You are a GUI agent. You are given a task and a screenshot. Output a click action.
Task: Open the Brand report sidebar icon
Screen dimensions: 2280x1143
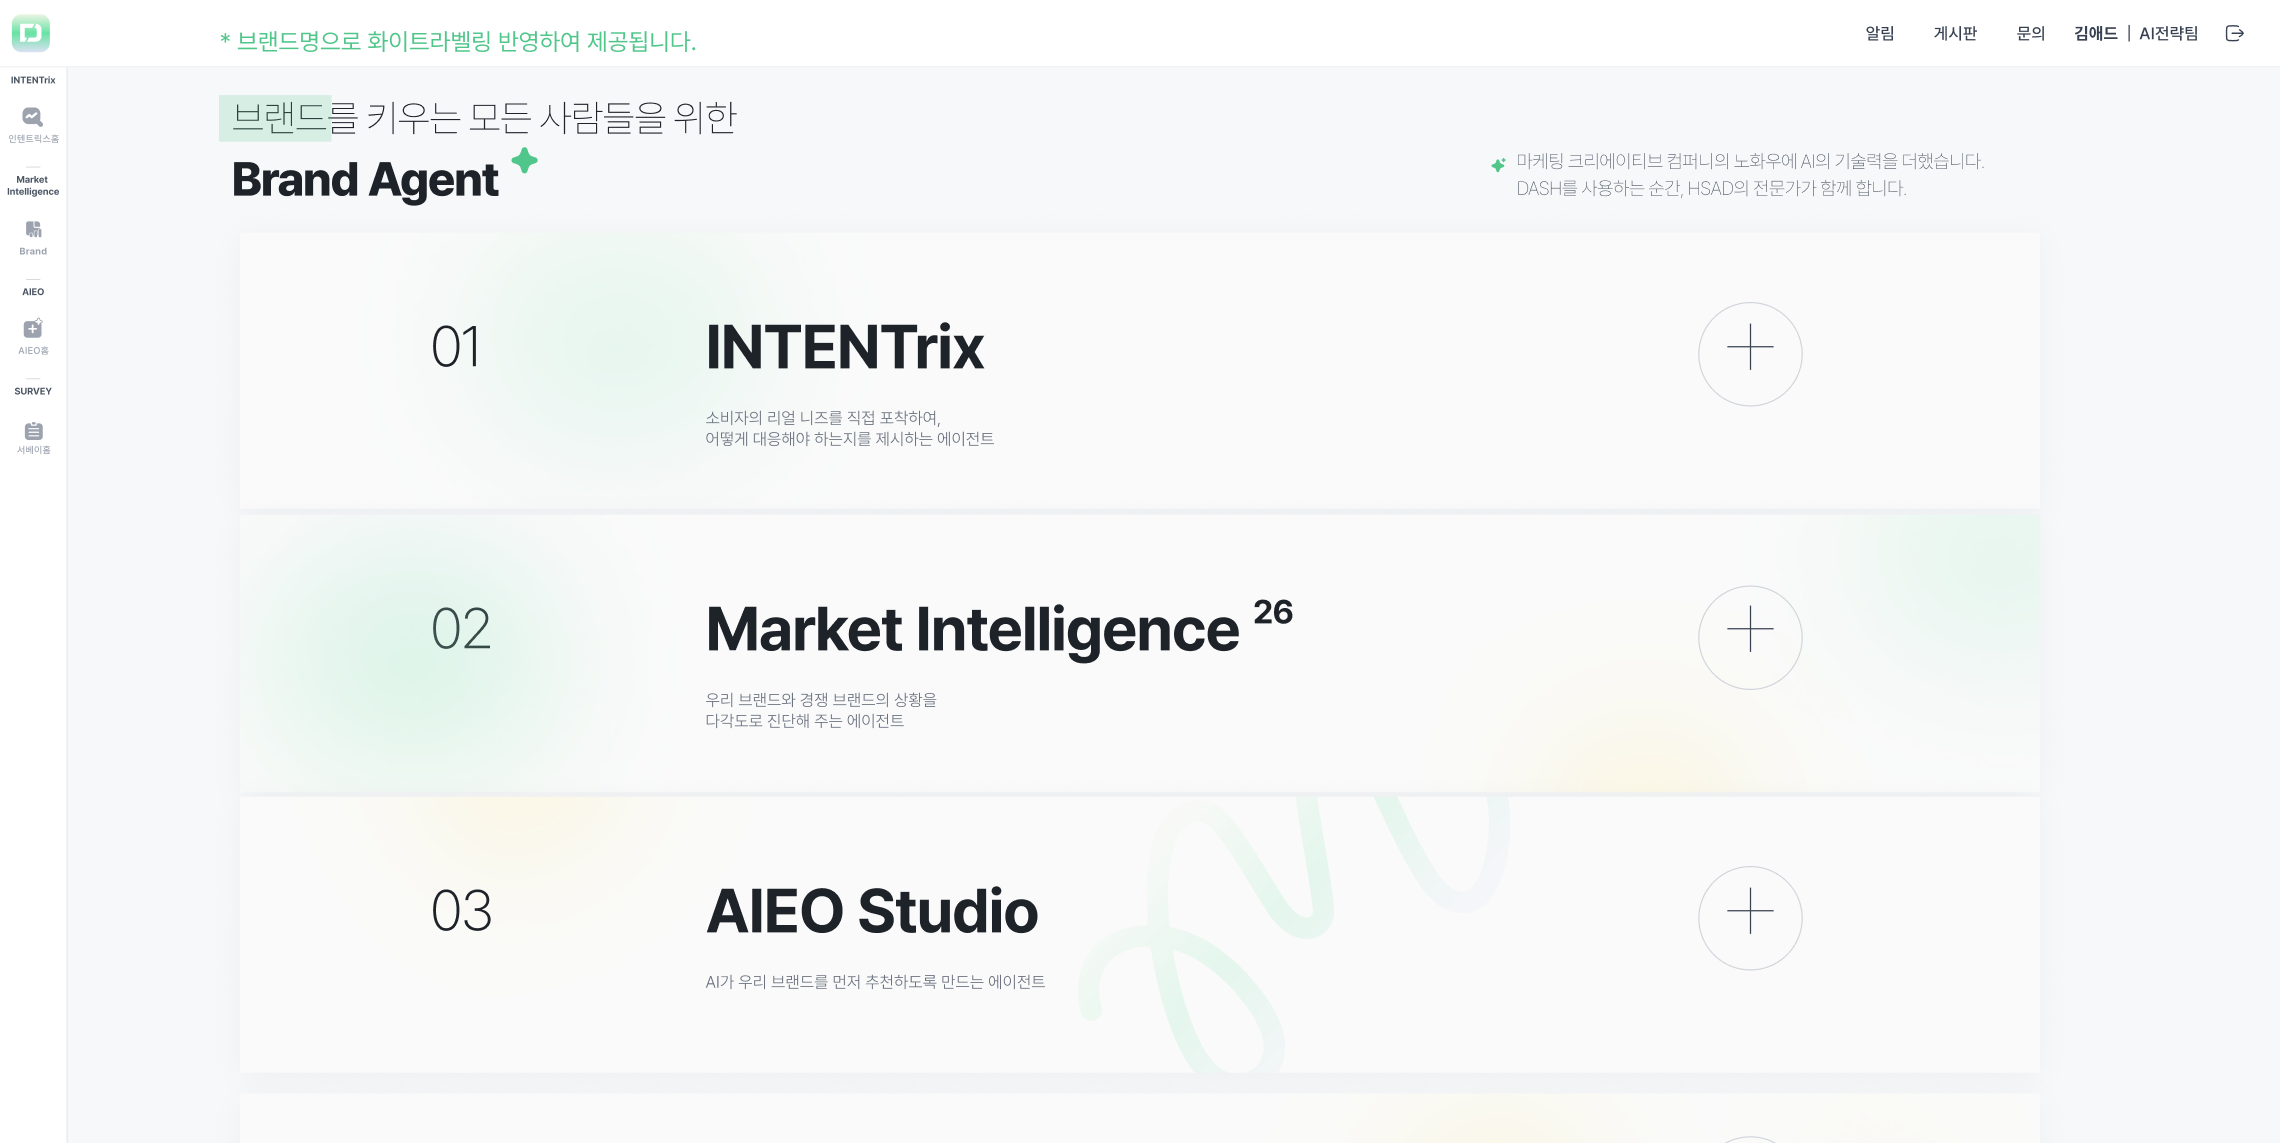(33, 230)
